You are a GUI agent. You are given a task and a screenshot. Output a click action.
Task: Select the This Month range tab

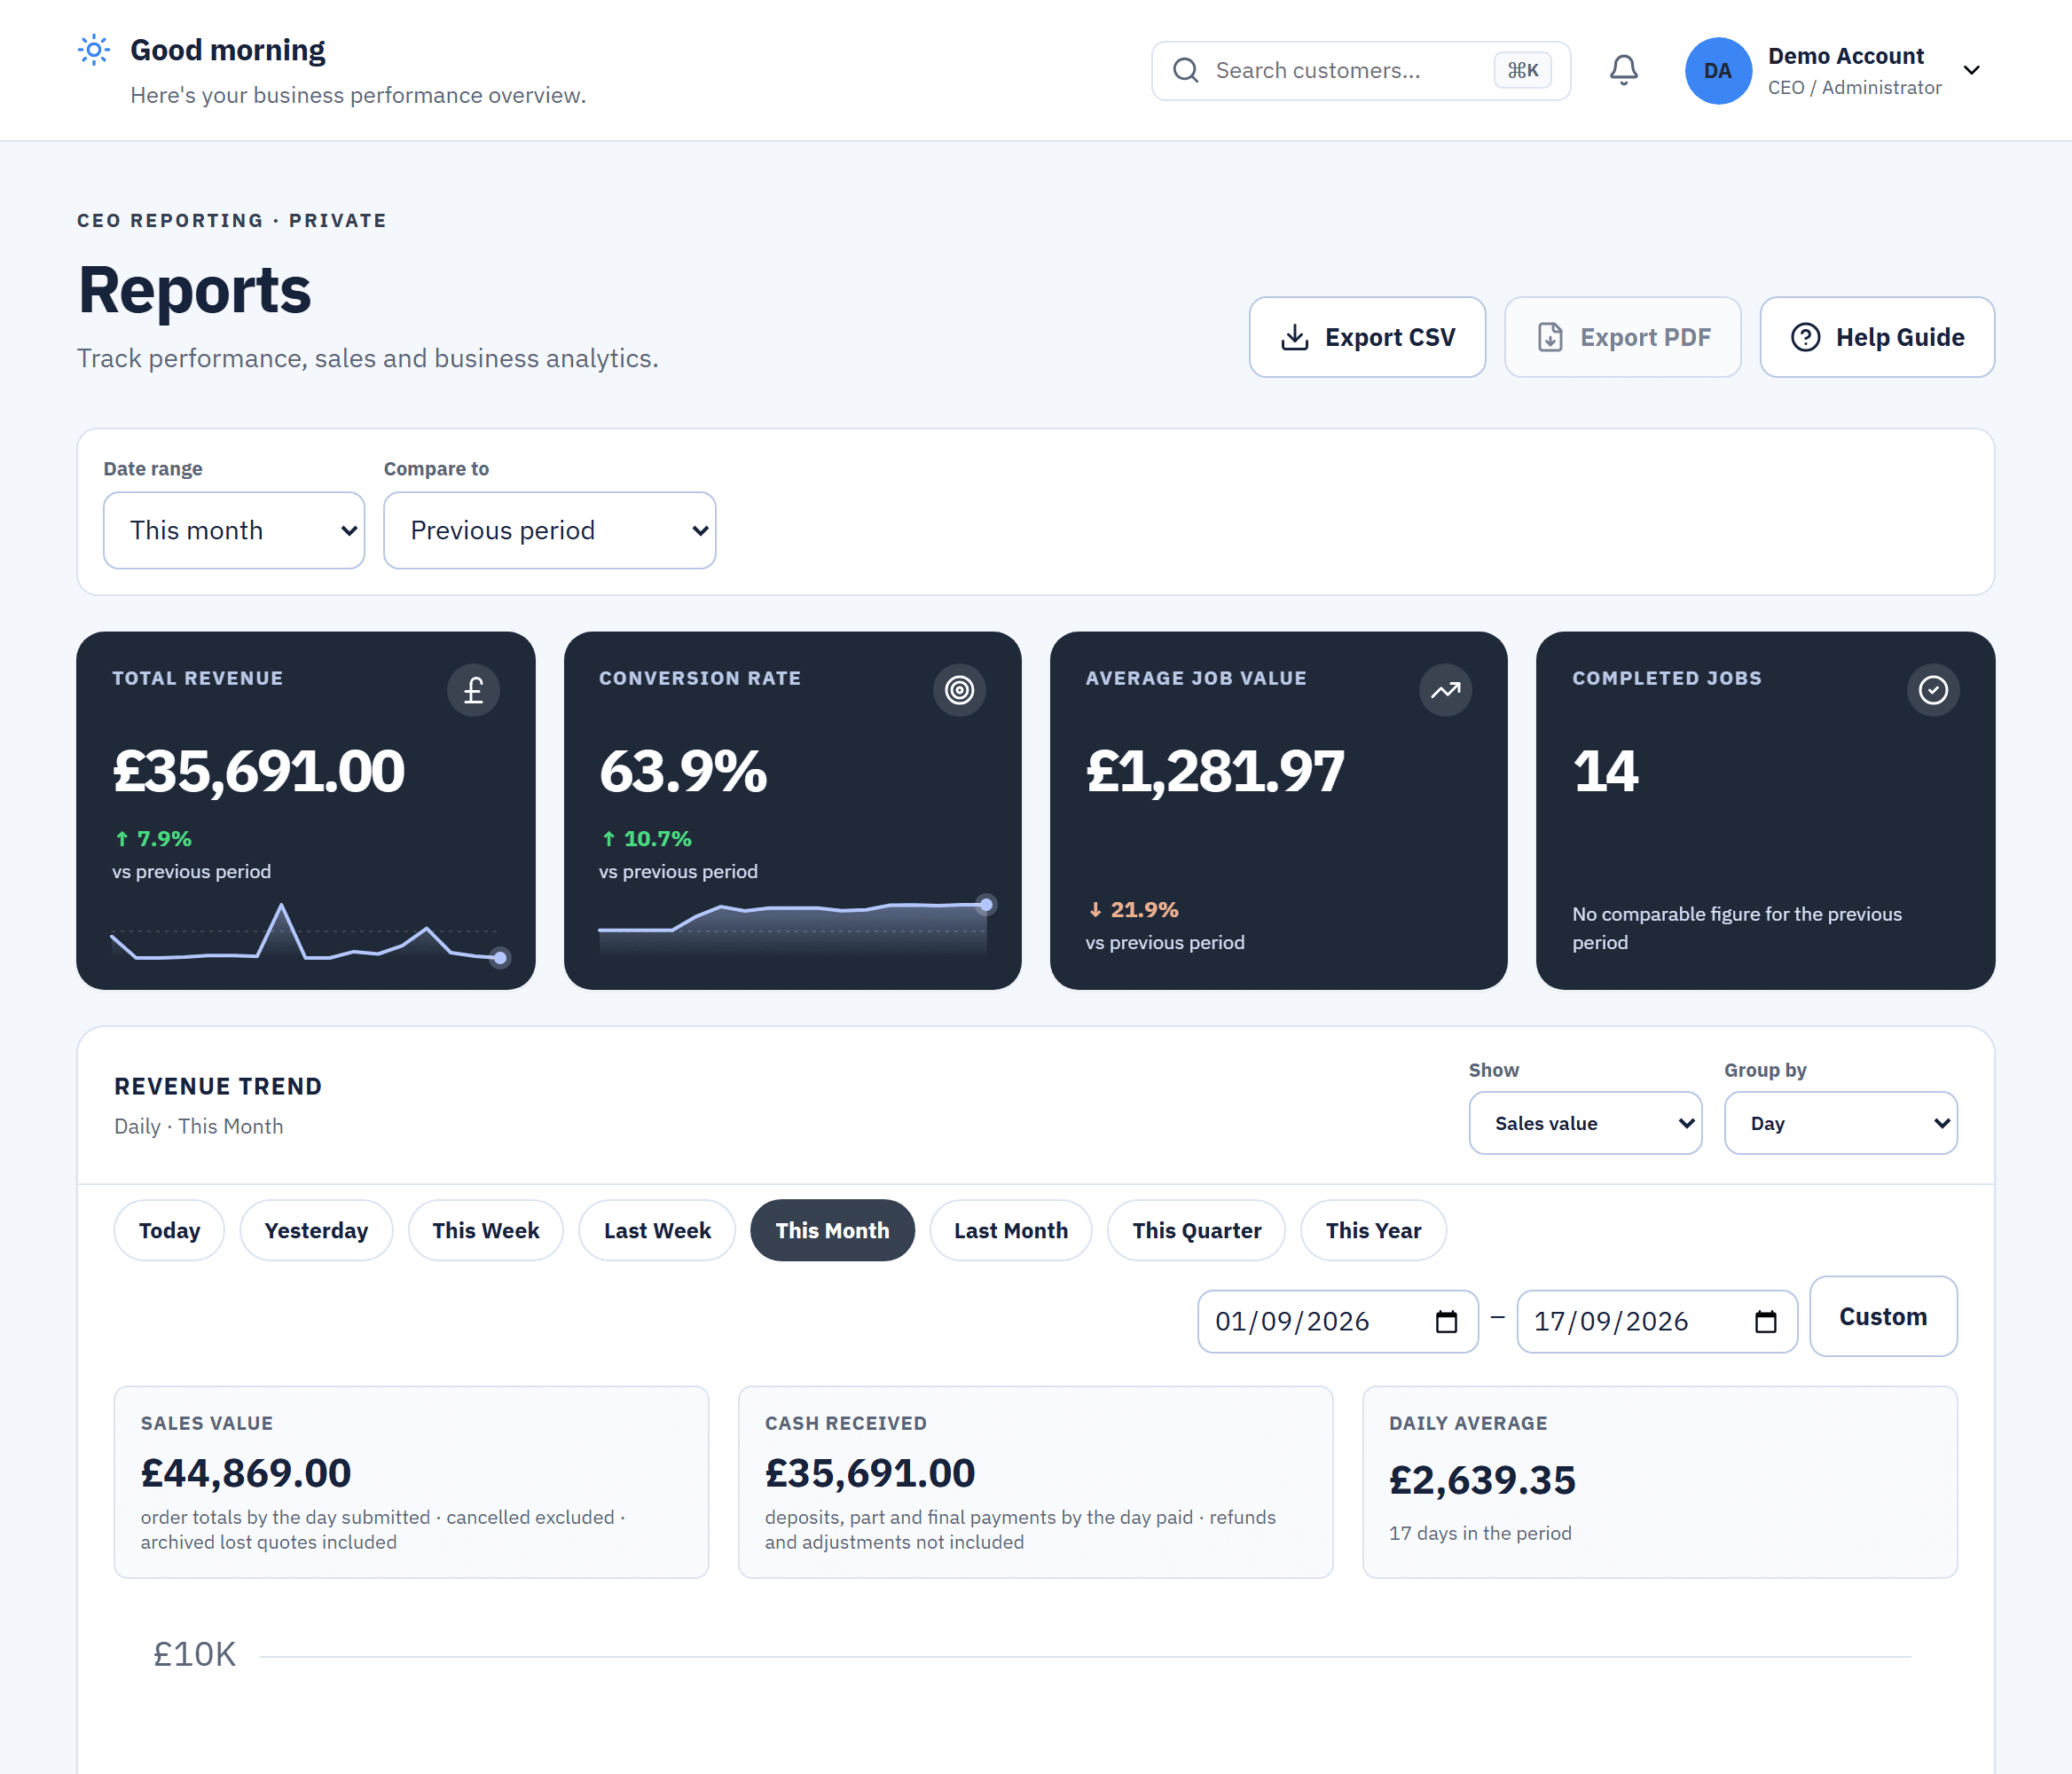832,1230
